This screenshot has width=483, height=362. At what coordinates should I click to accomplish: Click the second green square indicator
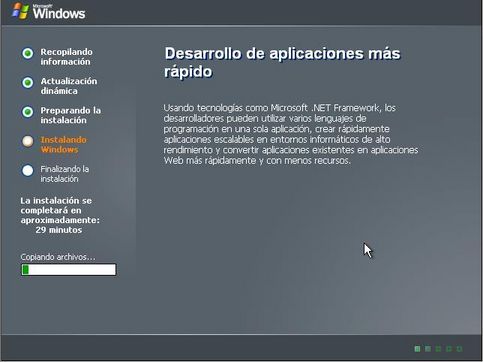point(428,349)
